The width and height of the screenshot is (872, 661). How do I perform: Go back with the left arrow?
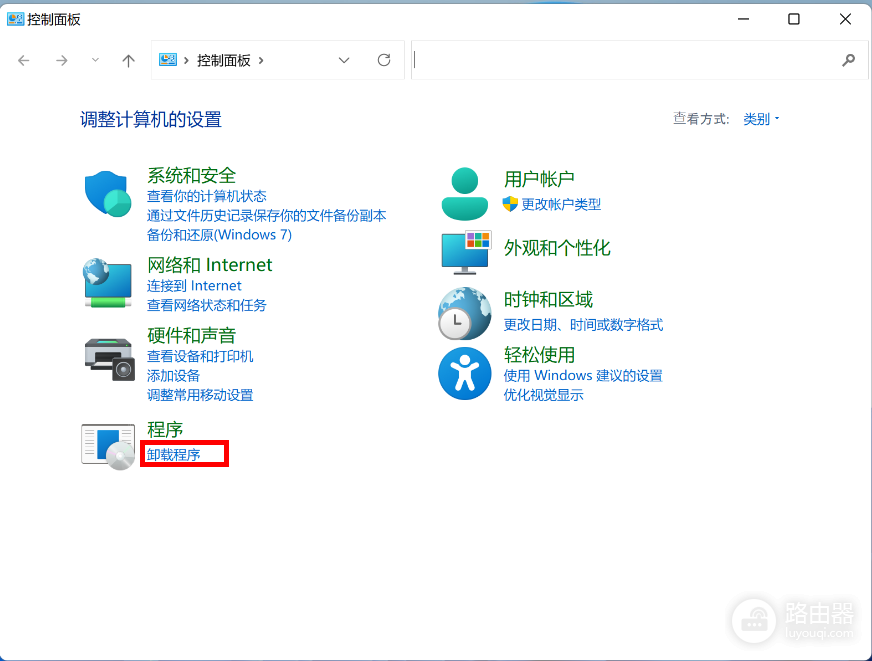point(23,60)
